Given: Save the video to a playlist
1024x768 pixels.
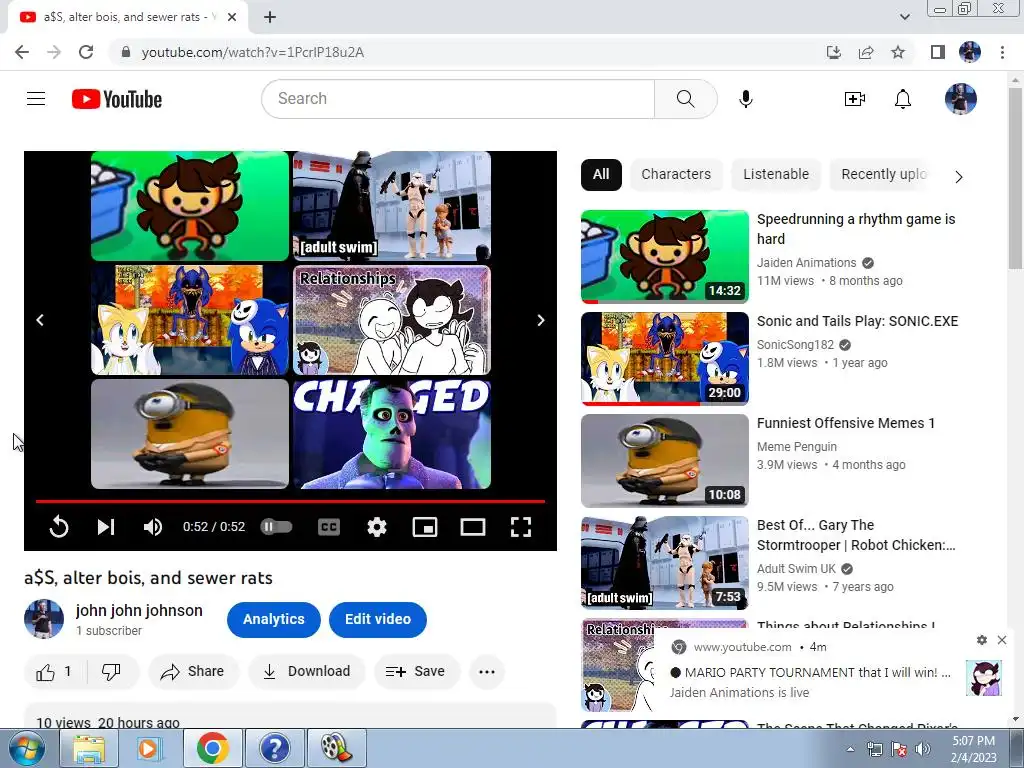Looking at the screenshot, I should [x=416, y=671].
